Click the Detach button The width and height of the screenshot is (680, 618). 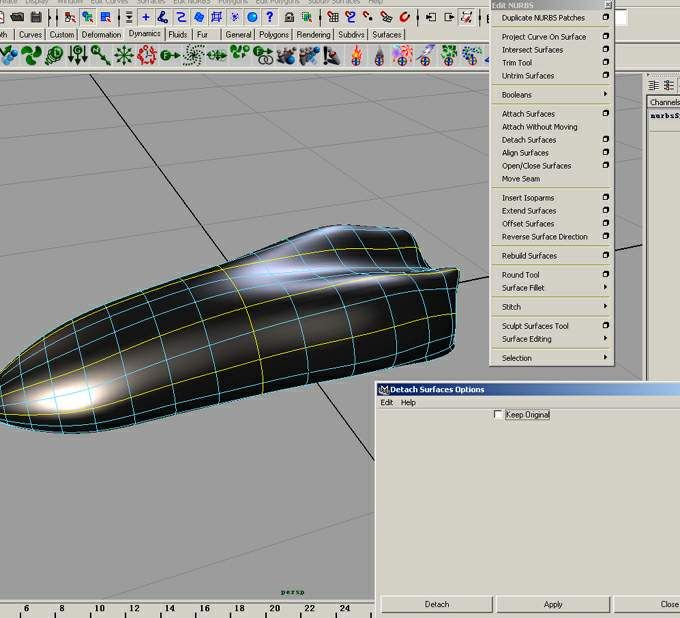click(x=437, y=604)
